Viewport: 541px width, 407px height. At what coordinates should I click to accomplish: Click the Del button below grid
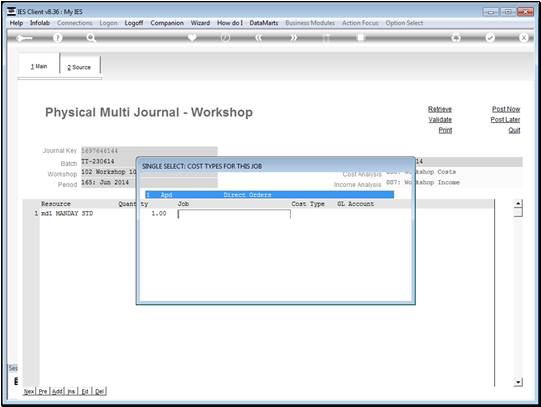(99, 391)
